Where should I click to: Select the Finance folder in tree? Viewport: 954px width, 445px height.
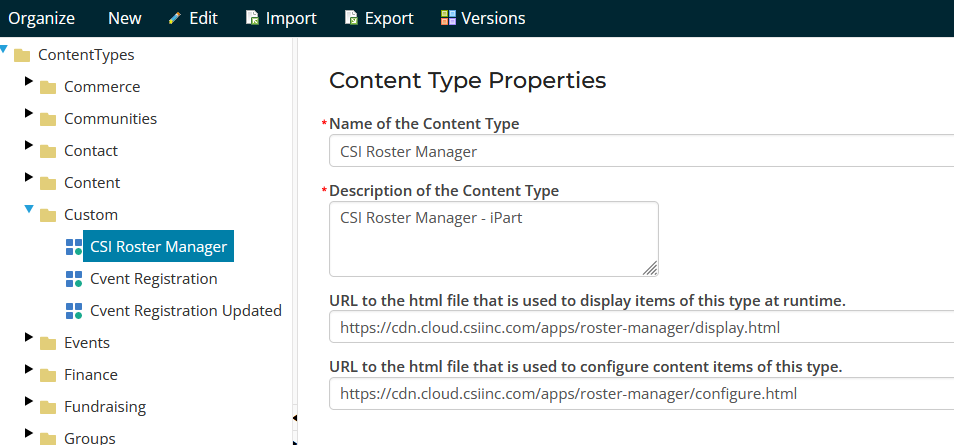tap(90, 375)
